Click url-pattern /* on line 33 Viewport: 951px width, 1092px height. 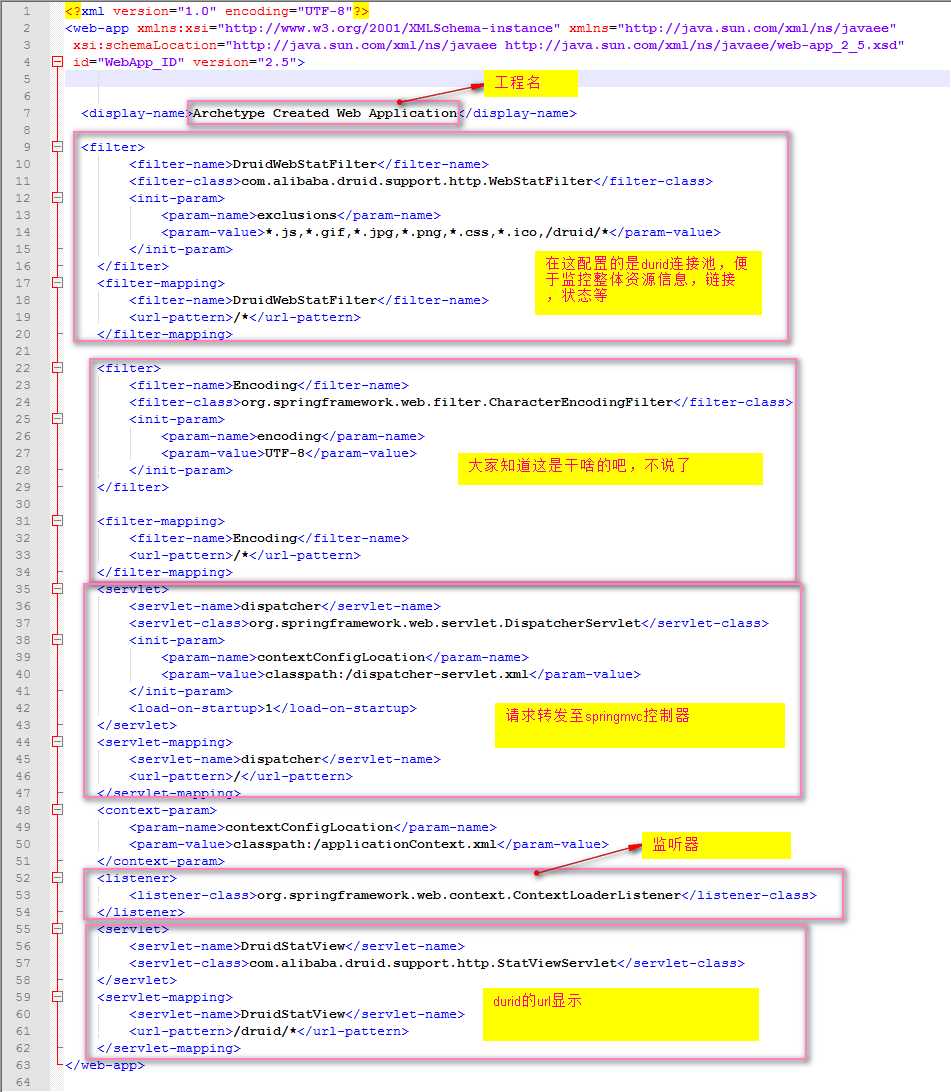(x=241, y=555)
